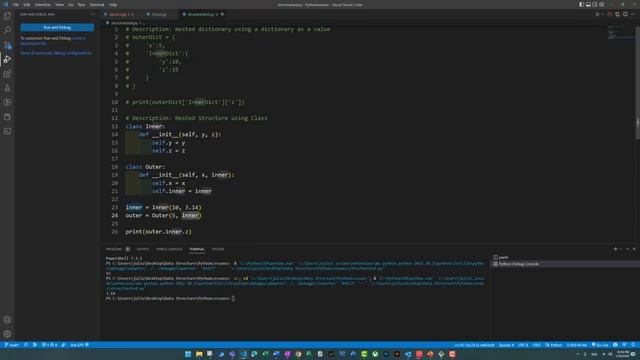Click Go Live in status bar

600,345
